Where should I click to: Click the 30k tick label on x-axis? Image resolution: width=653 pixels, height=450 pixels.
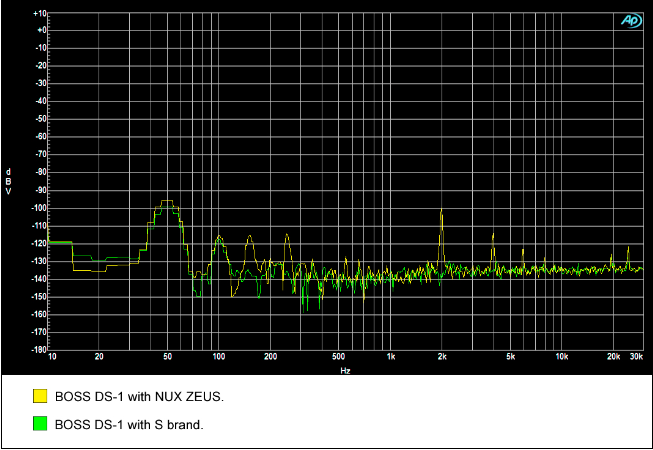click(x=636, y=357)
